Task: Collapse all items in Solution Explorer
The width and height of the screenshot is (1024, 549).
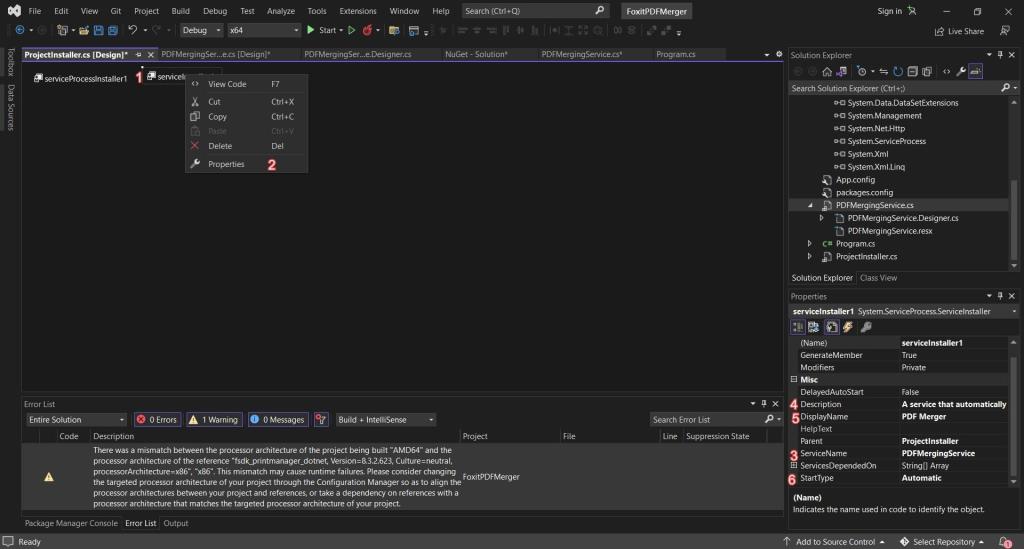Action: click(x=912, y=72)
